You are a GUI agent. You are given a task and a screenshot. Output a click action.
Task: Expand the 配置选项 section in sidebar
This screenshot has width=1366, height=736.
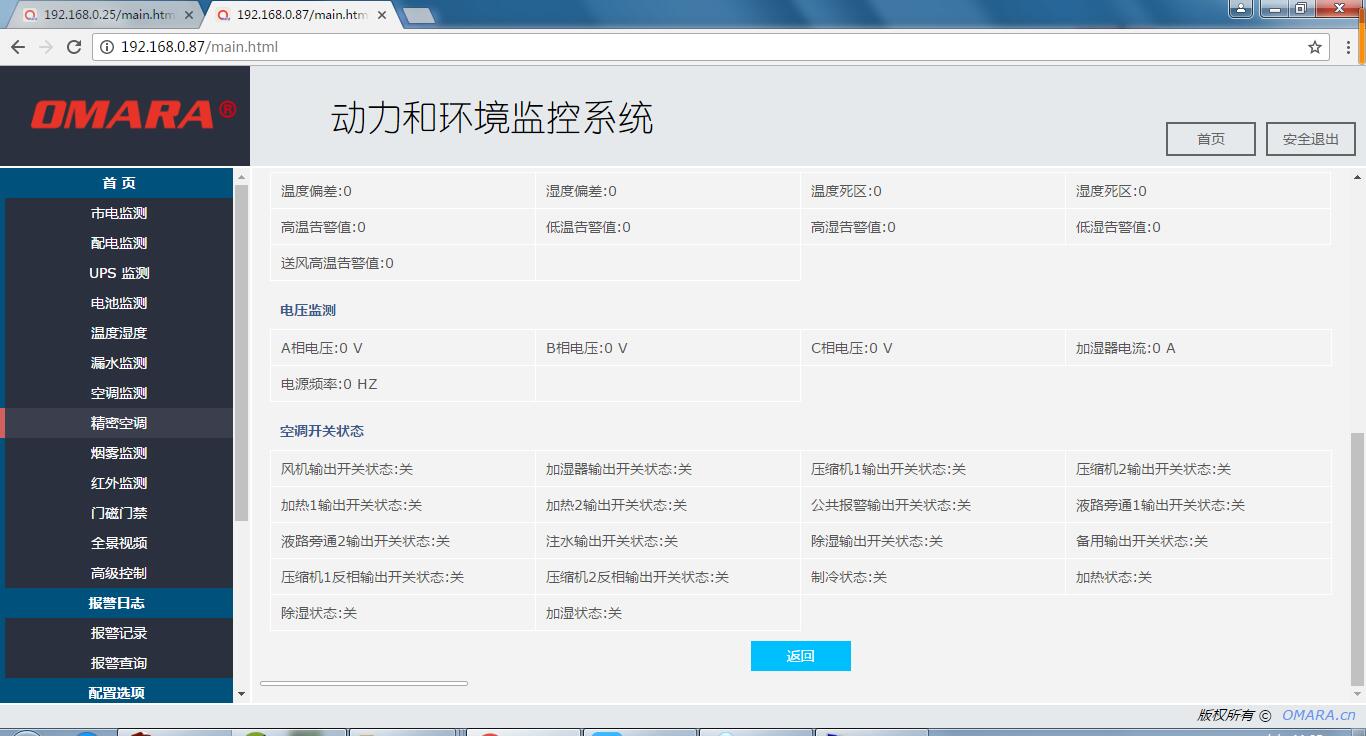(117, 691)
